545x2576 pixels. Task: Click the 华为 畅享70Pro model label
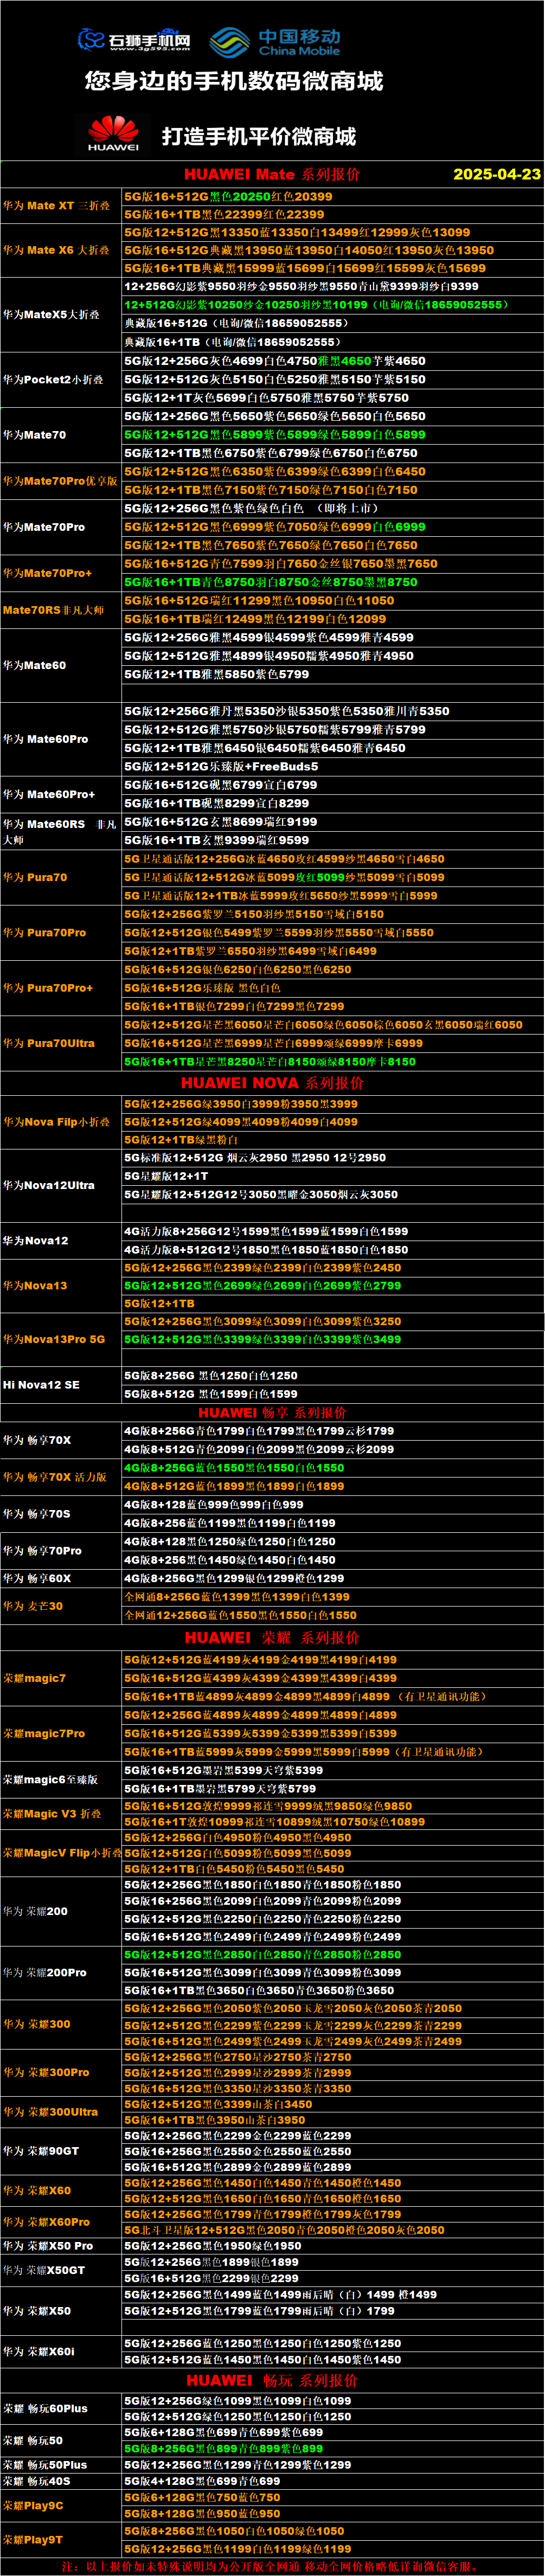click(42, 1551)
